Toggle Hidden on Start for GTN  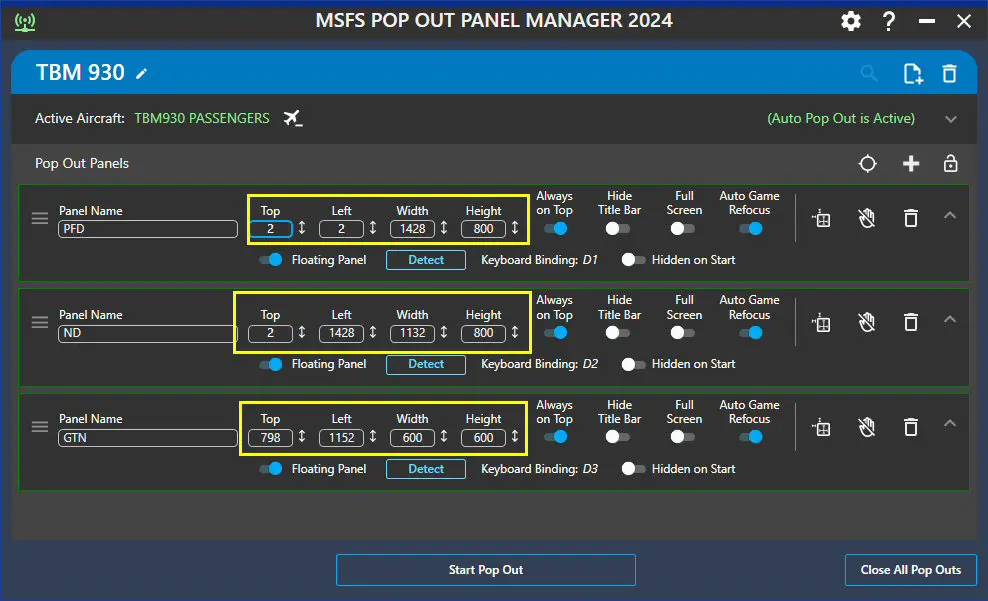(633, 469)
